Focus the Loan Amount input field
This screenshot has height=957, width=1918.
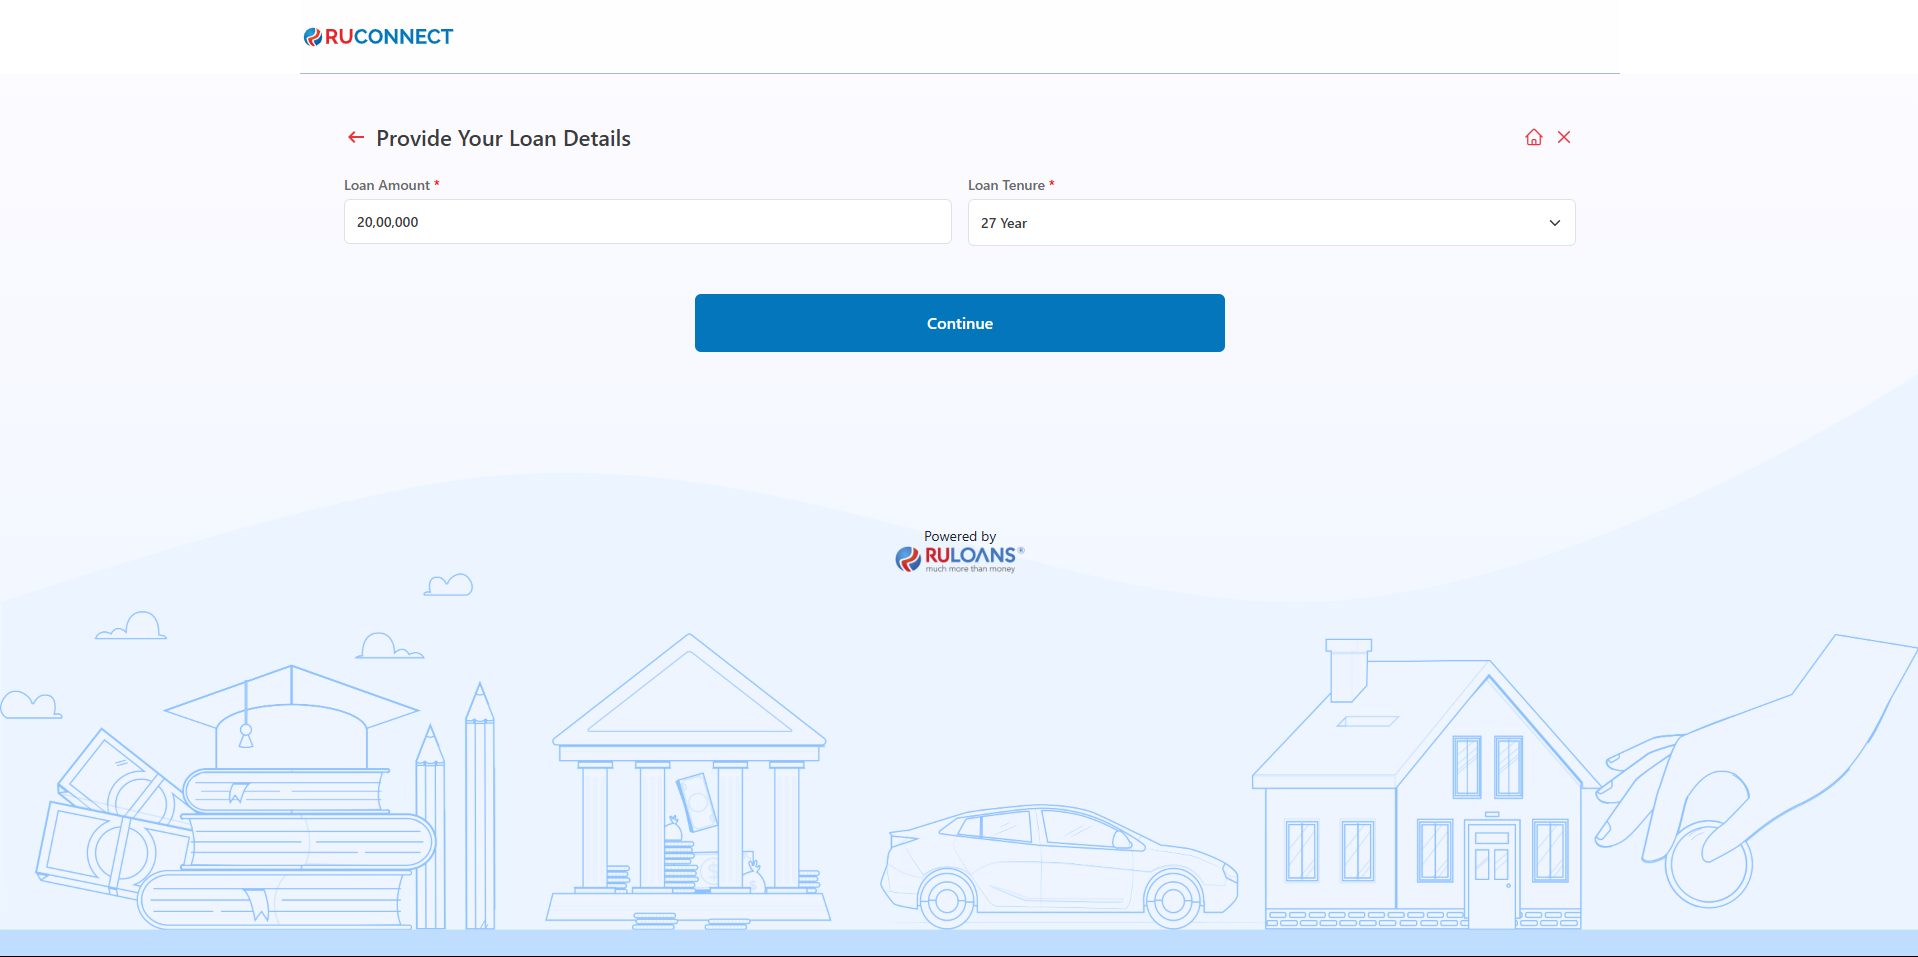click(x=647, y=222)
